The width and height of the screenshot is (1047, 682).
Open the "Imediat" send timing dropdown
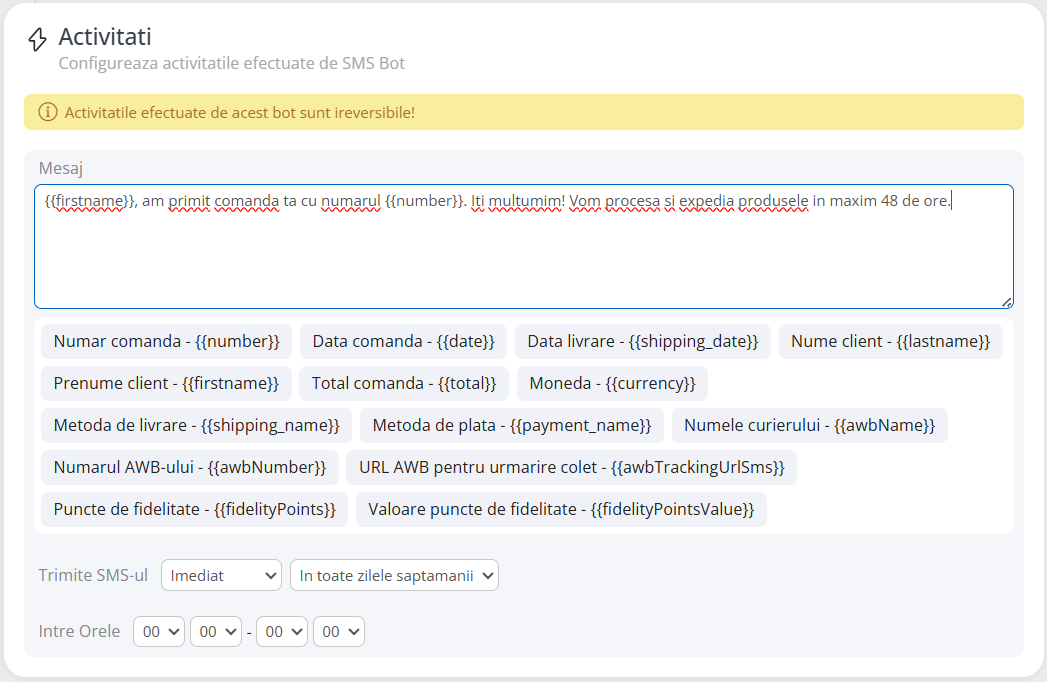tap(220, 575)
